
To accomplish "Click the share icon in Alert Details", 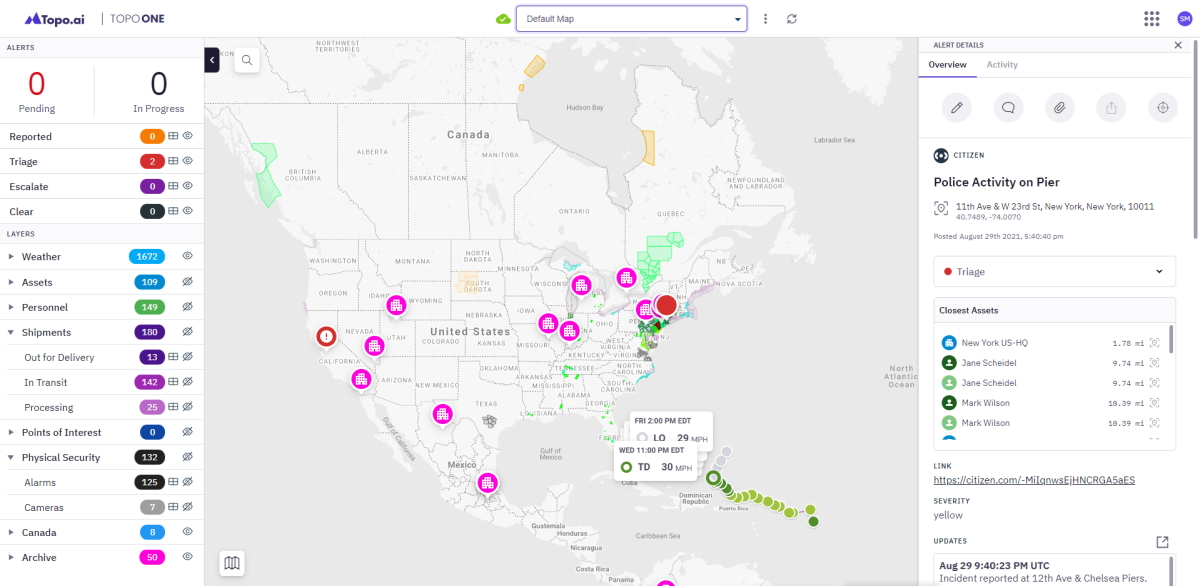I will coord(1111,107).
